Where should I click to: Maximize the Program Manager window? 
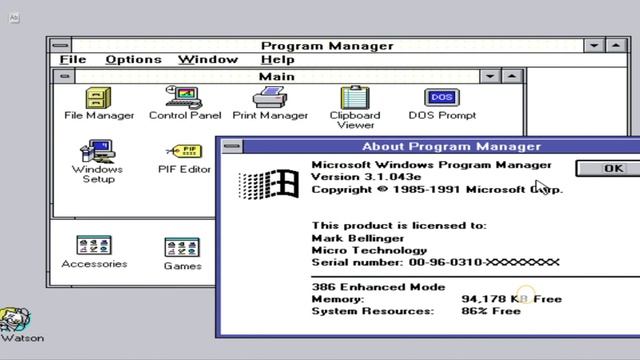tap(616, 45)
